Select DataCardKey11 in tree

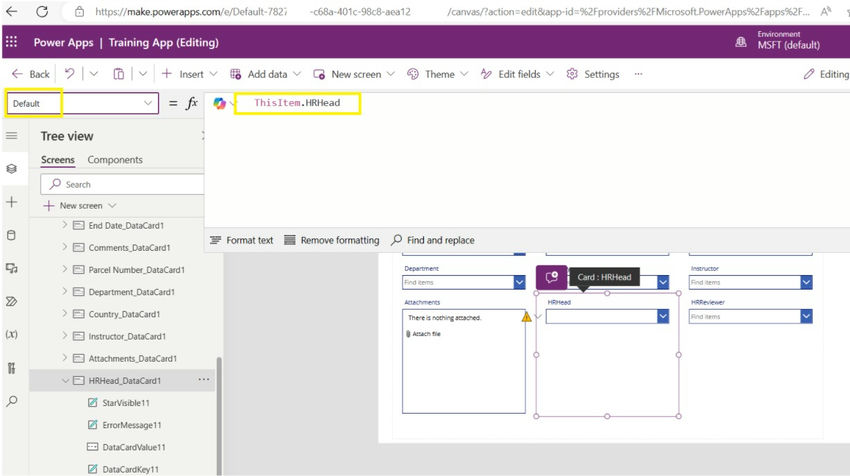click(x=131, y=469)
